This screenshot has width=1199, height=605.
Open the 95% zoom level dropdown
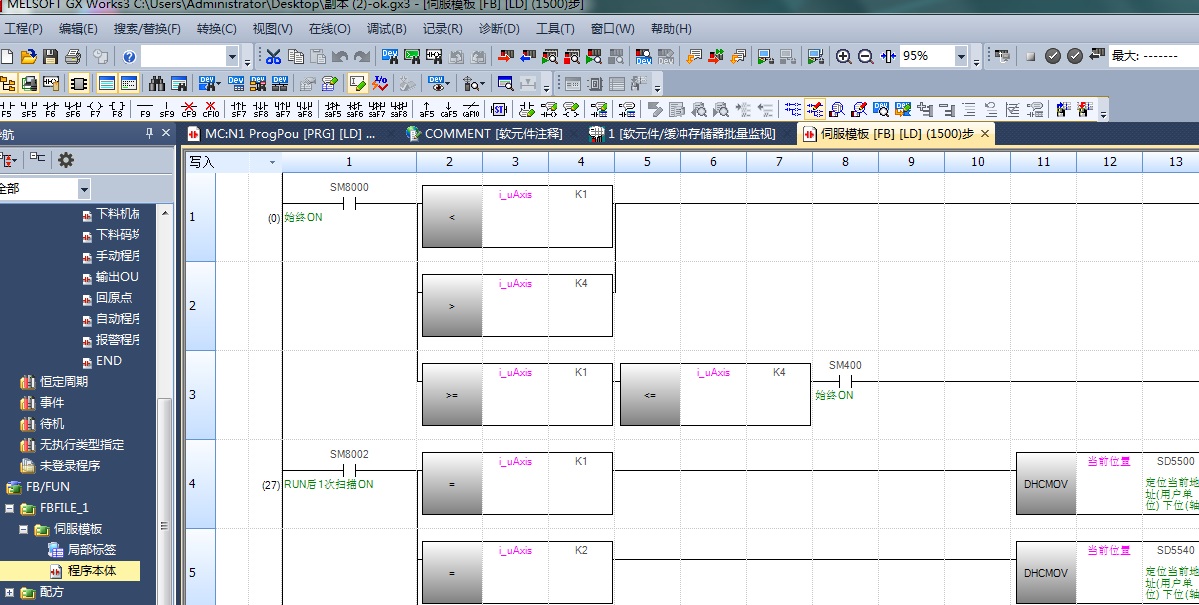pos(975,57)
